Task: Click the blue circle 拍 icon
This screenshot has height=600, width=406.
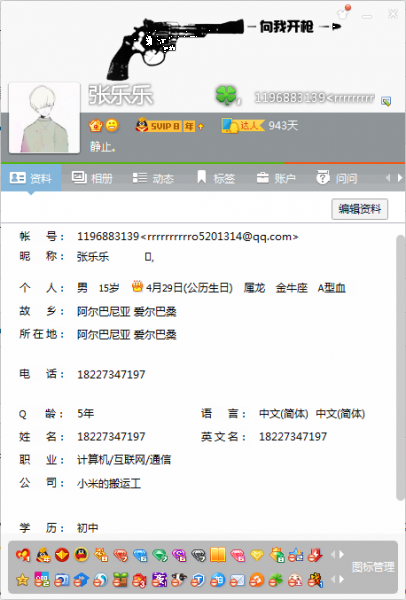Action: coord(218,580)
